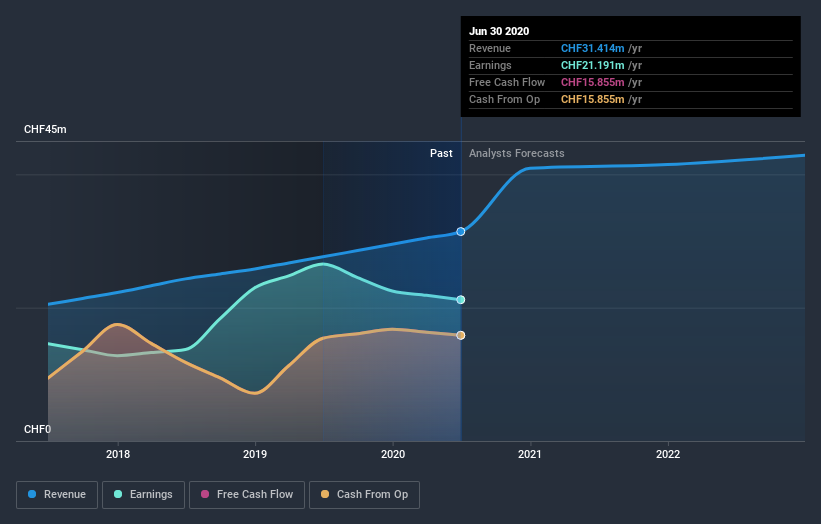Toggle the Free Cash Flow legend button
821x524 pixels.
pos(247,495)
